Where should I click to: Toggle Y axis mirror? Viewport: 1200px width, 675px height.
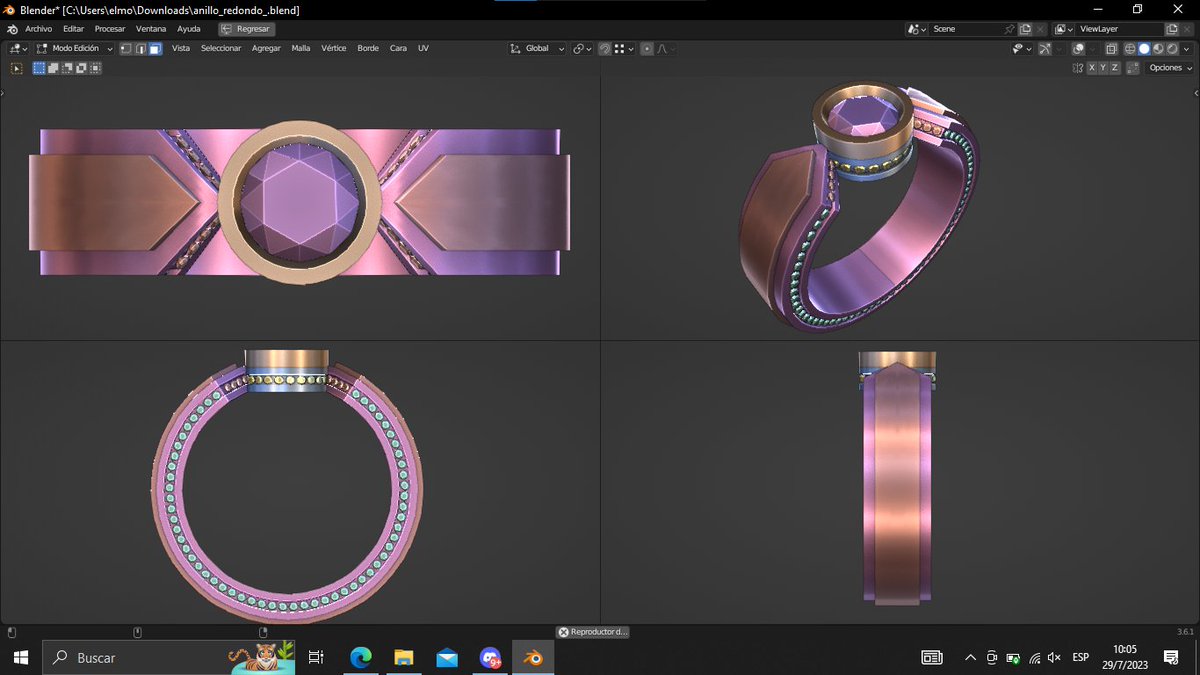(x=1103, y=68)
